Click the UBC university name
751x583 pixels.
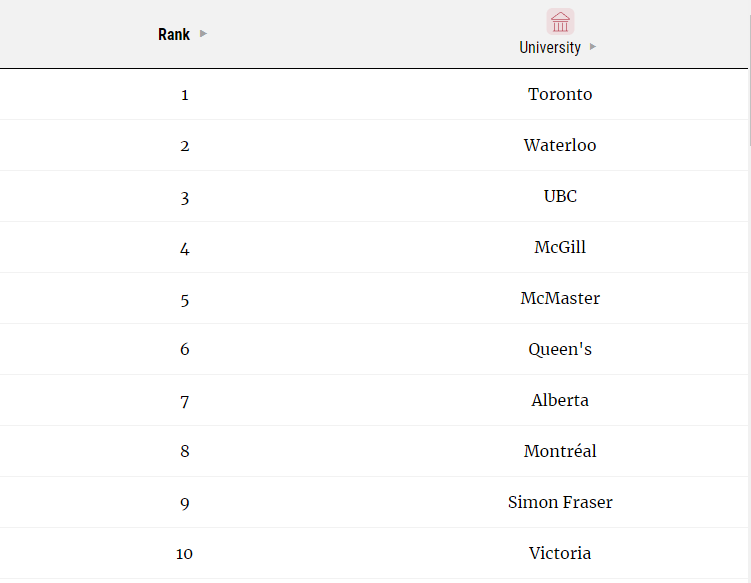click(560, 197)
